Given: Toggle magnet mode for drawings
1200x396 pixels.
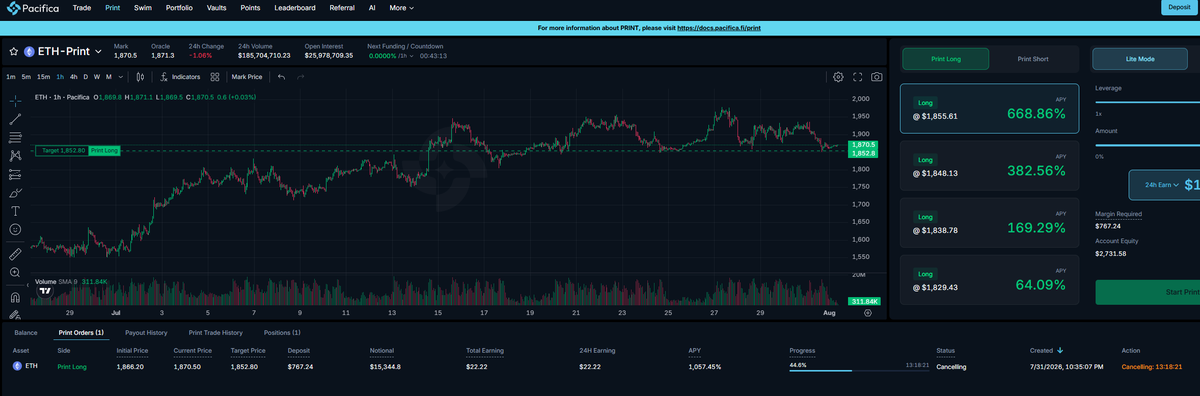Looking at the screenshot, I should (x=15, y=297).
